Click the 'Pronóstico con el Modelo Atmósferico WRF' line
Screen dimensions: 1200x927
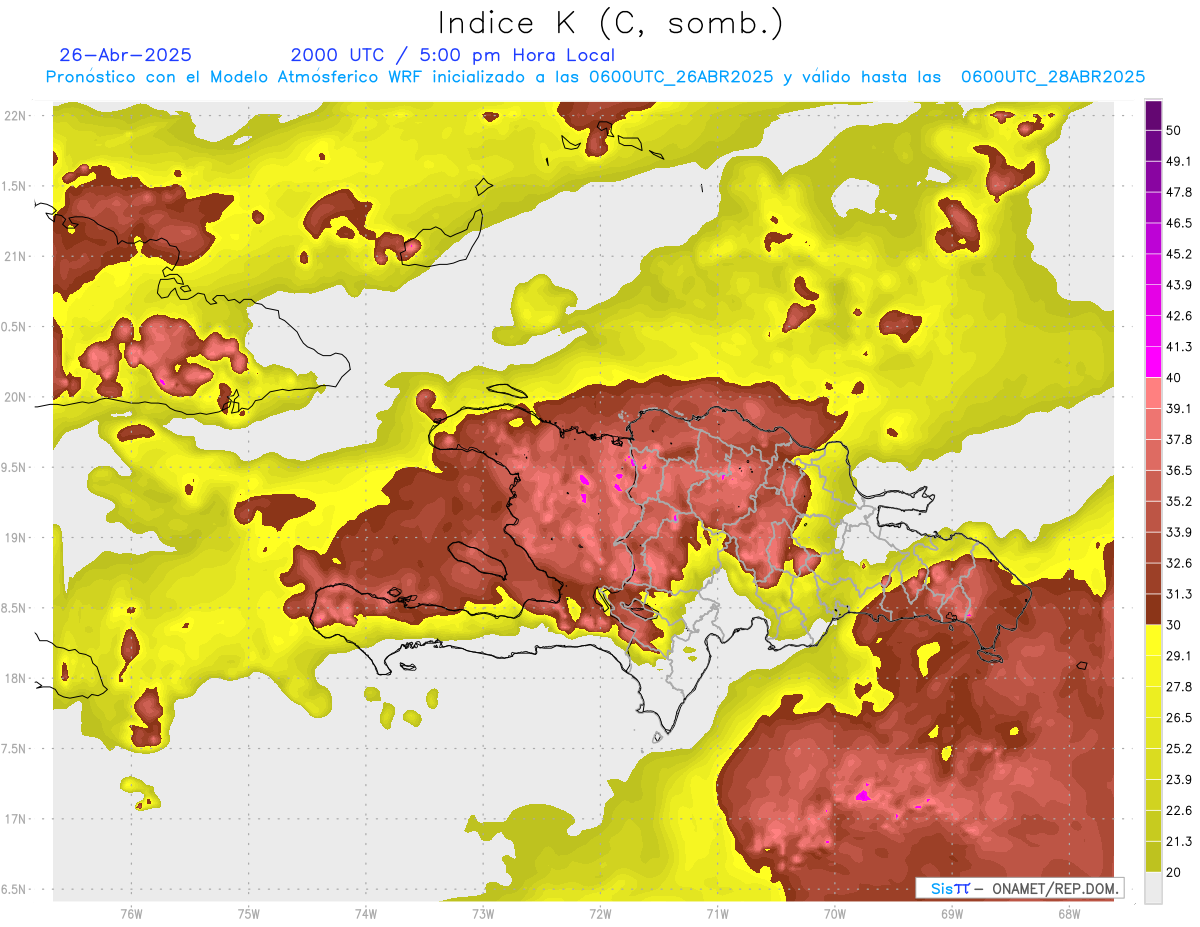(595, 77)
